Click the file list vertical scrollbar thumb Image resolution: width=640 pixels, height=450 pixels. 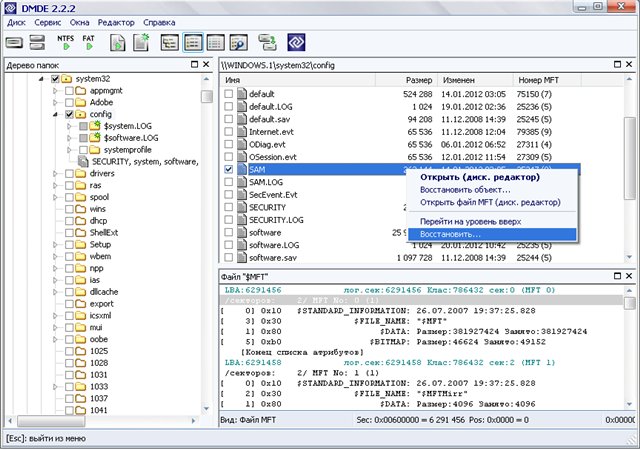pos(629,158)
